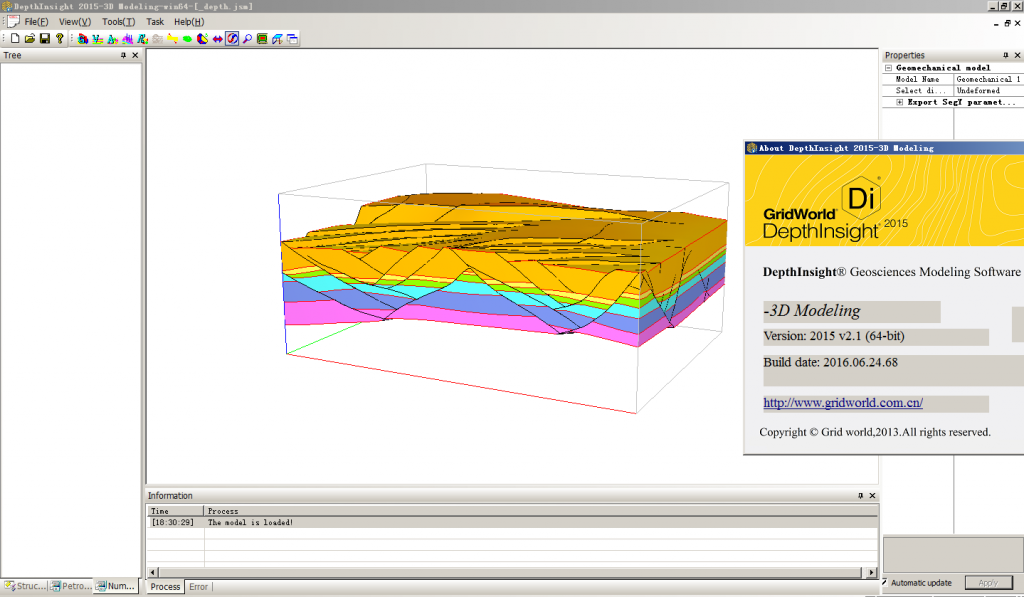This screenshot has width=1024, height=597.
Task: Minimize the inner document window
Action: coord(996,24)
